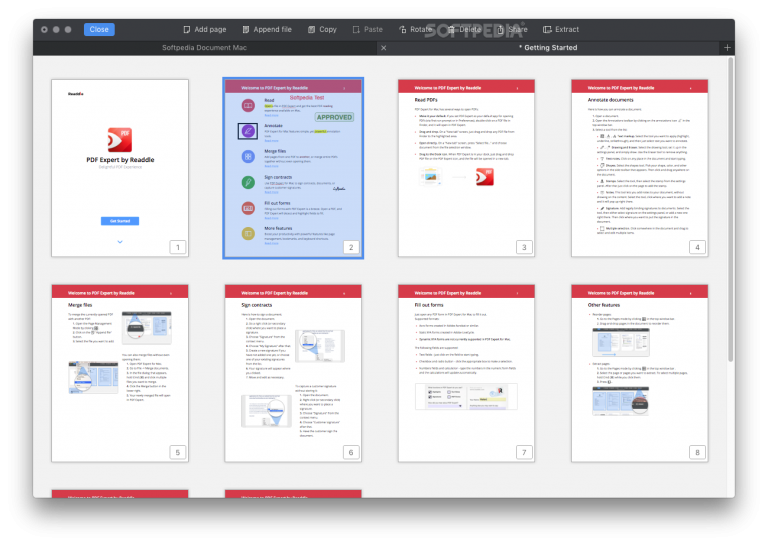Click down chevron on page 1 thumbnail
The width and height of the screenshot is (768, 545).
pyautogui.click(x=120, y=242)
